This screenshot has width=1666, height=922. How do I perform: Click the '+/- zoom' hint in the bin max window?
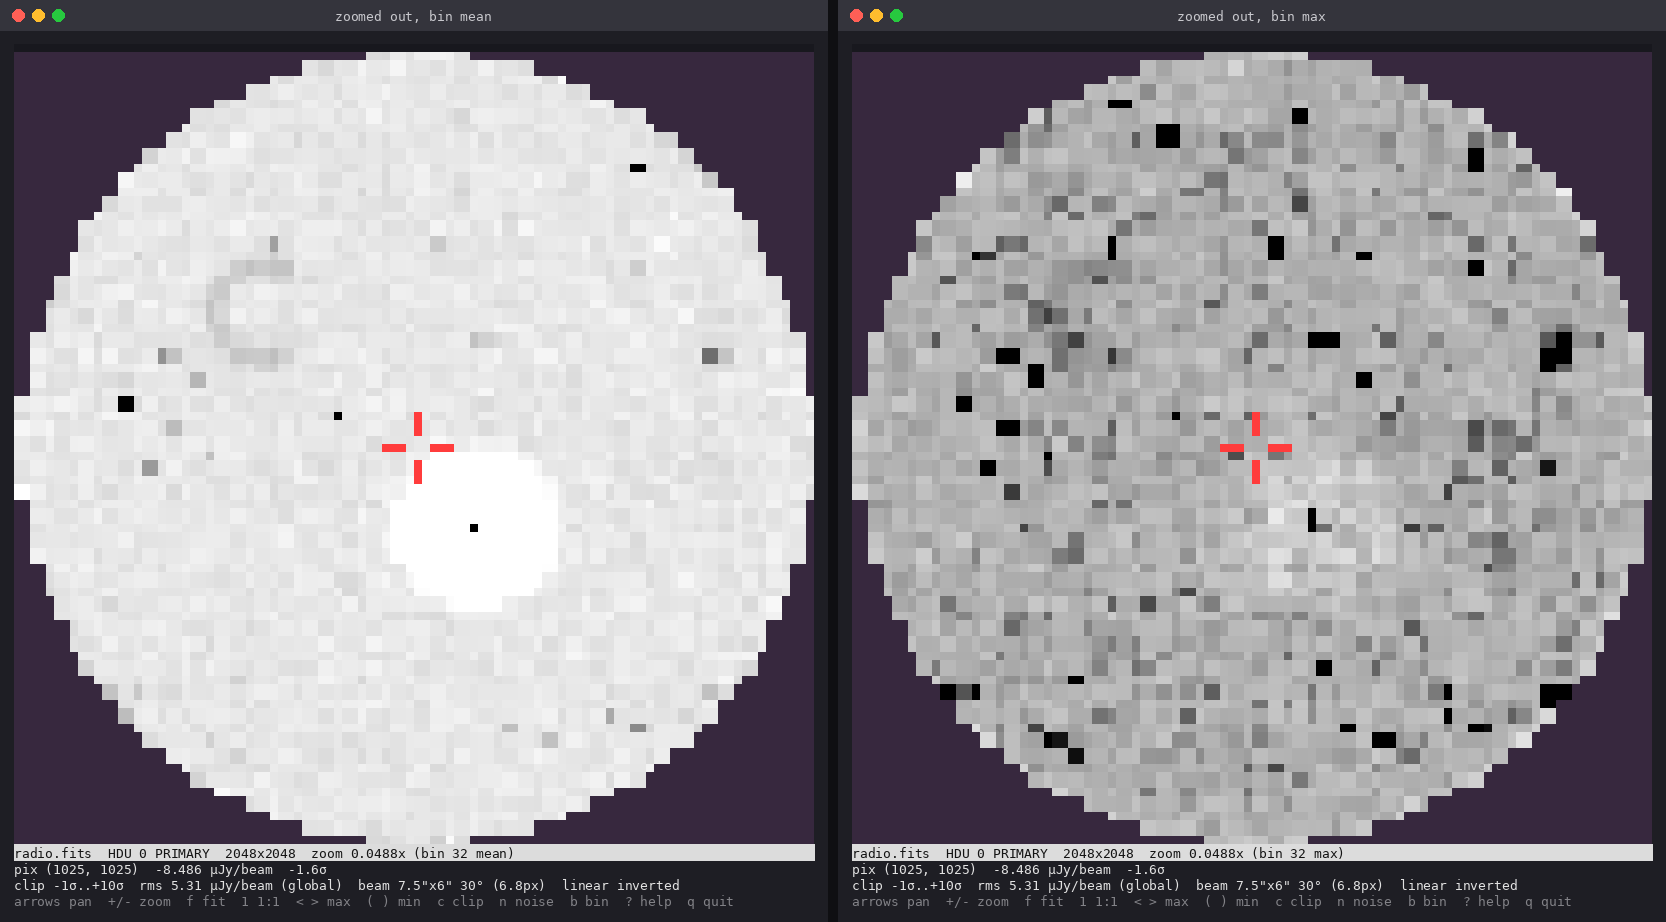tap(977, 902)
